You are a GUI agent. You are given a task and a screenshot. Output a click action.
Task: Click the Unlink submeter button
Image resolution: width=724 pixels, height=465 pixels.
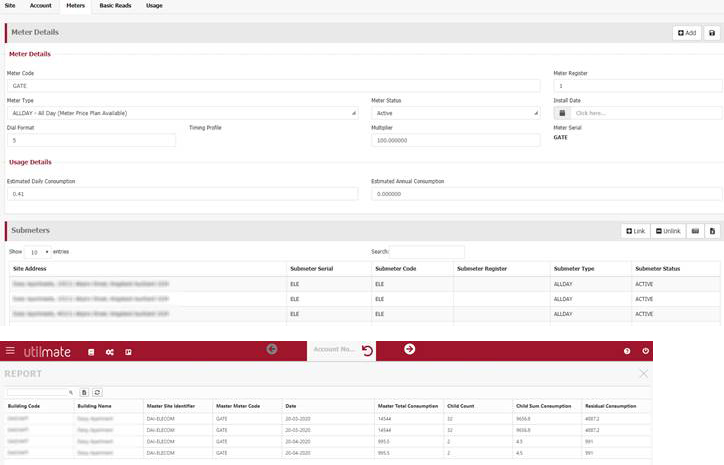tap(668, 231)
